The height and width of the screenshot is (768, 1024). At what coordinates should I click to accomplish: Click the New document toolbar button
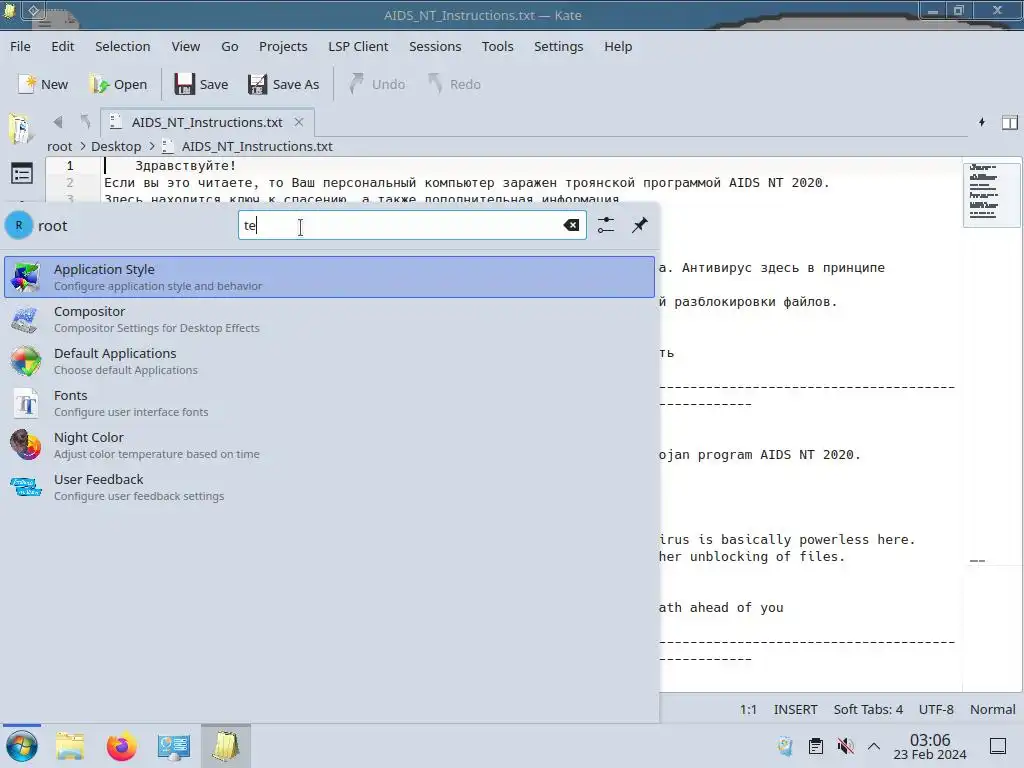coord(43,84)
